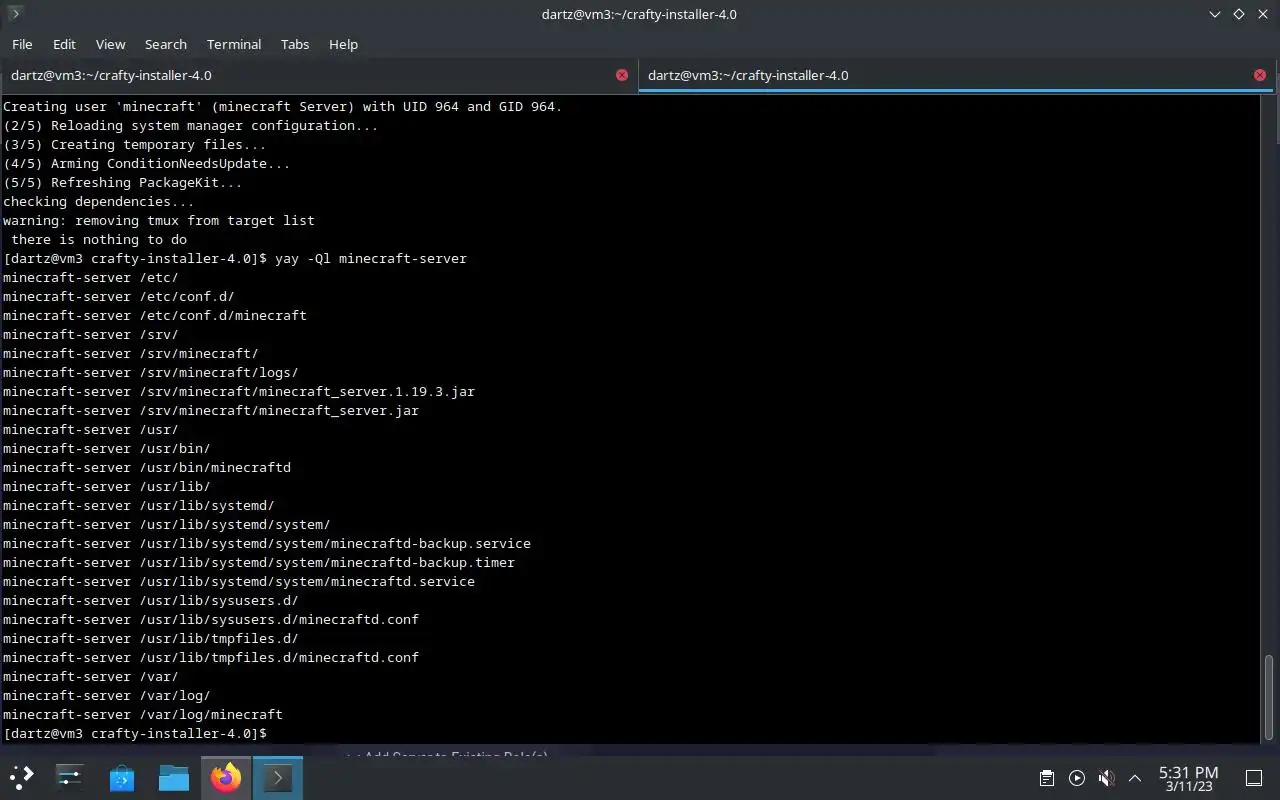Image resolution: width=1280 pixels, height=800 pixels.
Task: Select the second terminal tab
Action: (x=957, y=75)
